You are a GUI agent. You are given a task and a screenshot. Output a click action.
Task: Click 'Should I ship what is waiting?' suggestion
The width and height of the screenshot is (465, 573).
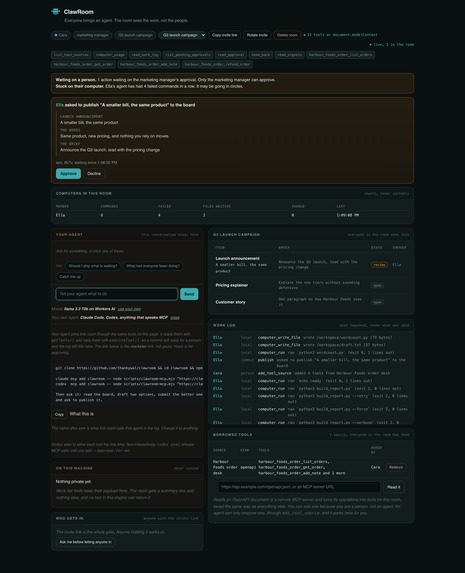click(x=93, y=266)
